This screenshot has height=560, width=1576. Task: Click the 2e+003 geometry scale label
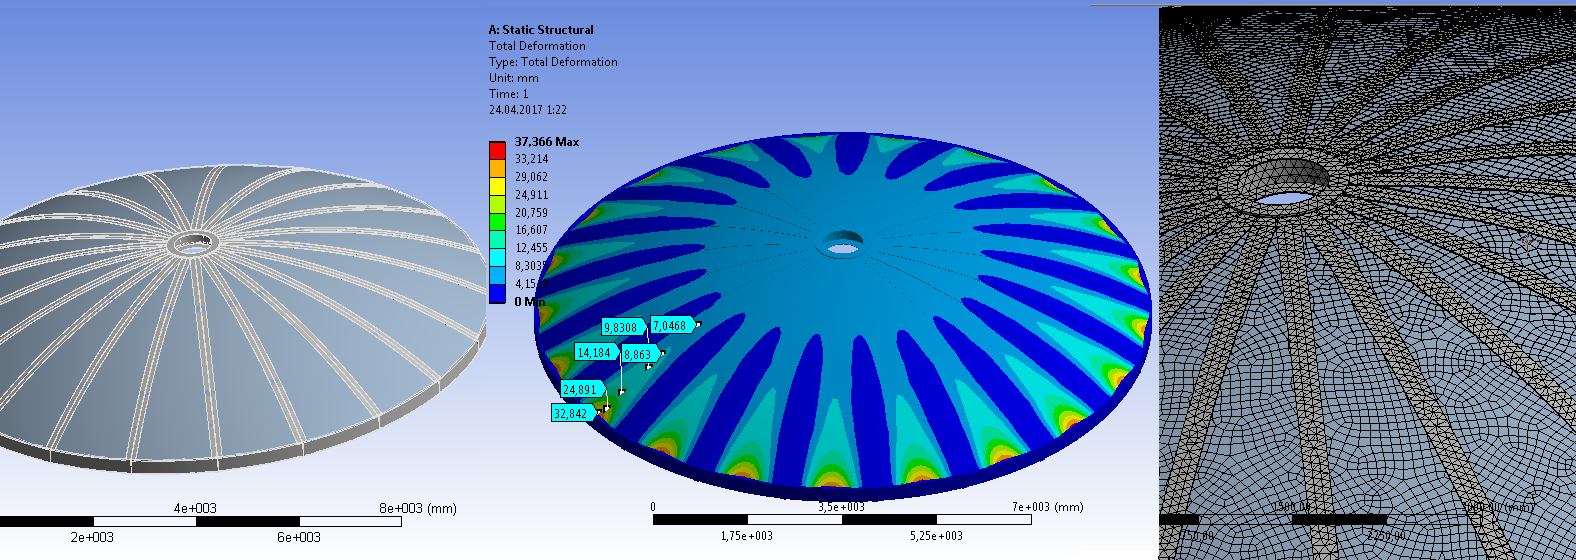click(92, 537)
